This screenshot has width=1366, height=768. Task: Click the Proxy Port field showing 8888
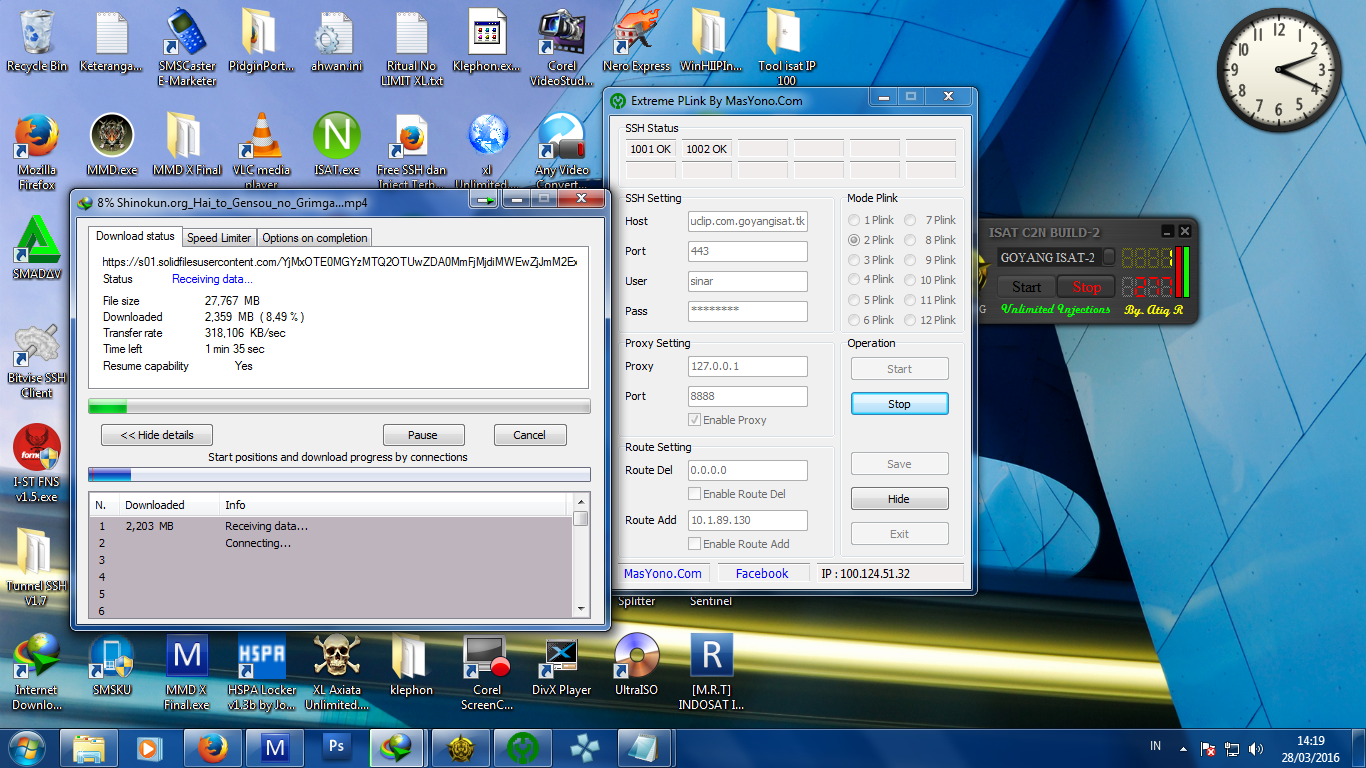747,396
